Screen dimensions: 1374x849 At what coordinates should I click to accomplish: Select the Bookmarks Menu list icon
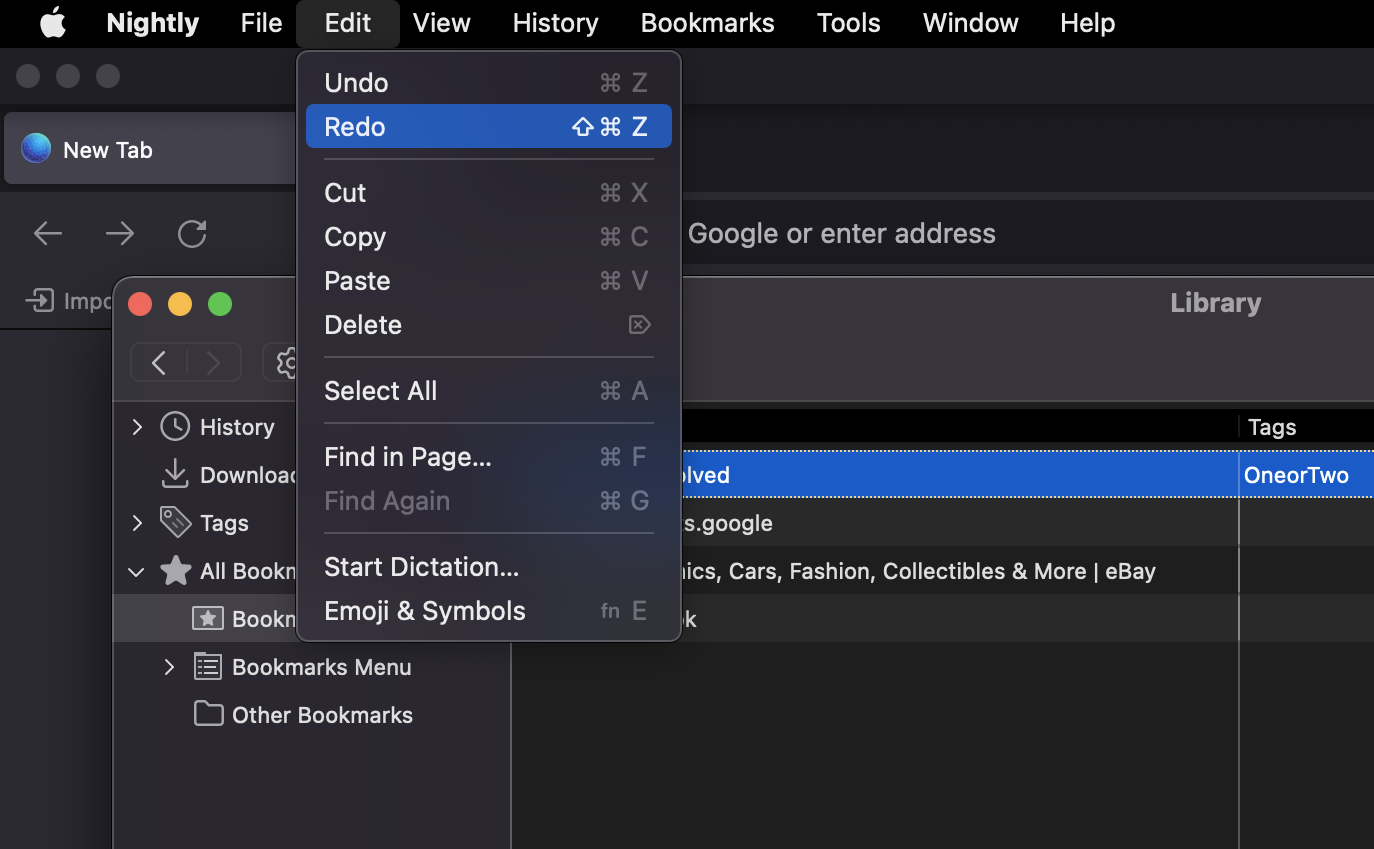[x=207, y=666]
